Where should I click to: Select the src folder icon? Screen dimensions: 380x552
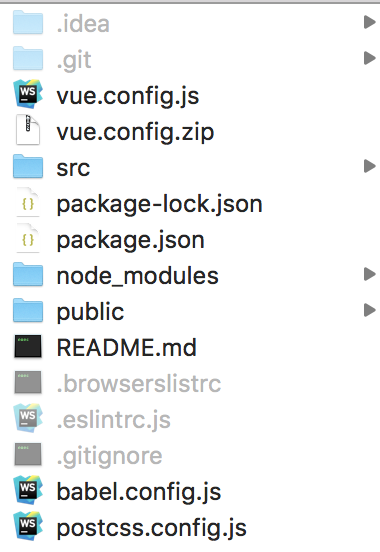[x=28, y=166]
